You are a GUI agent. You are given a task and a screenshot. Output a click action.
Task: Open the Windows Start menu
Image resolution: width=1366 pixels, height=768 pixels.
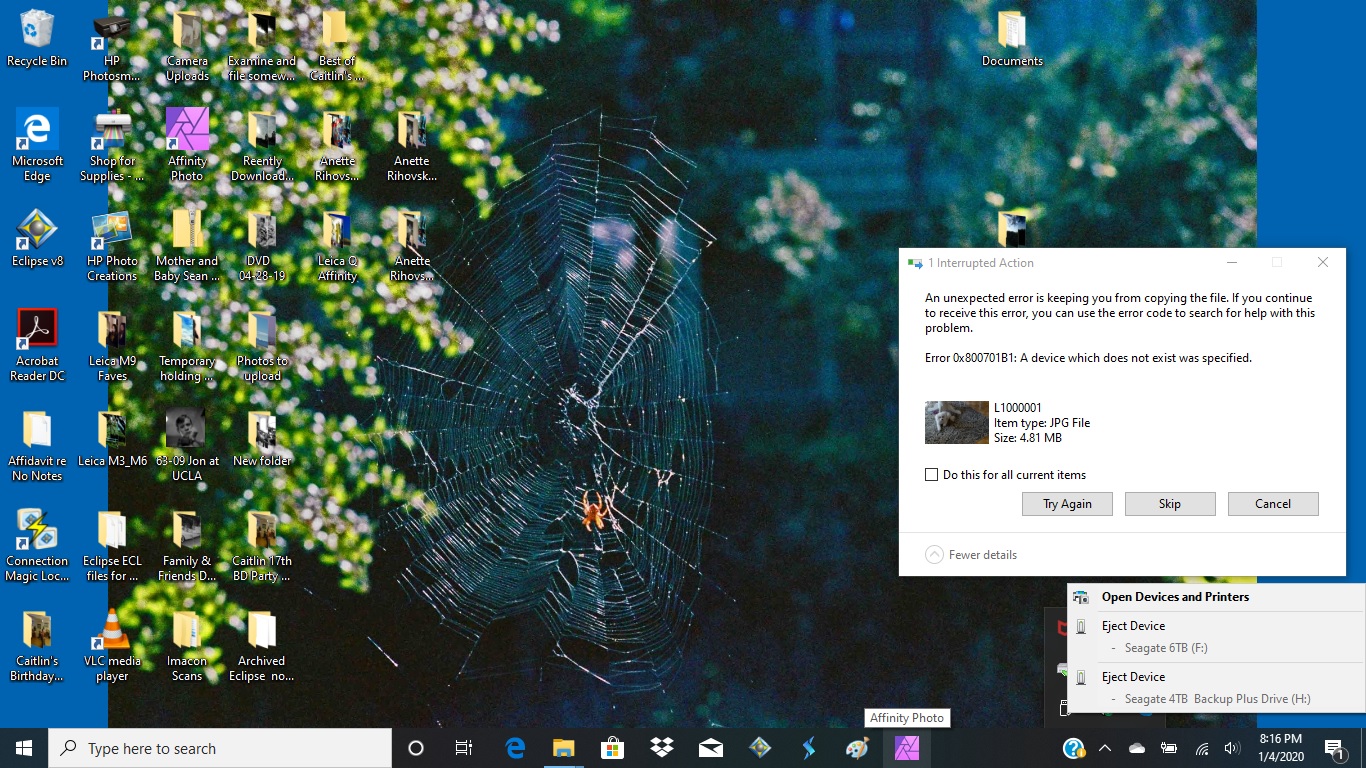pyautogui.click(x=24, y=748)
